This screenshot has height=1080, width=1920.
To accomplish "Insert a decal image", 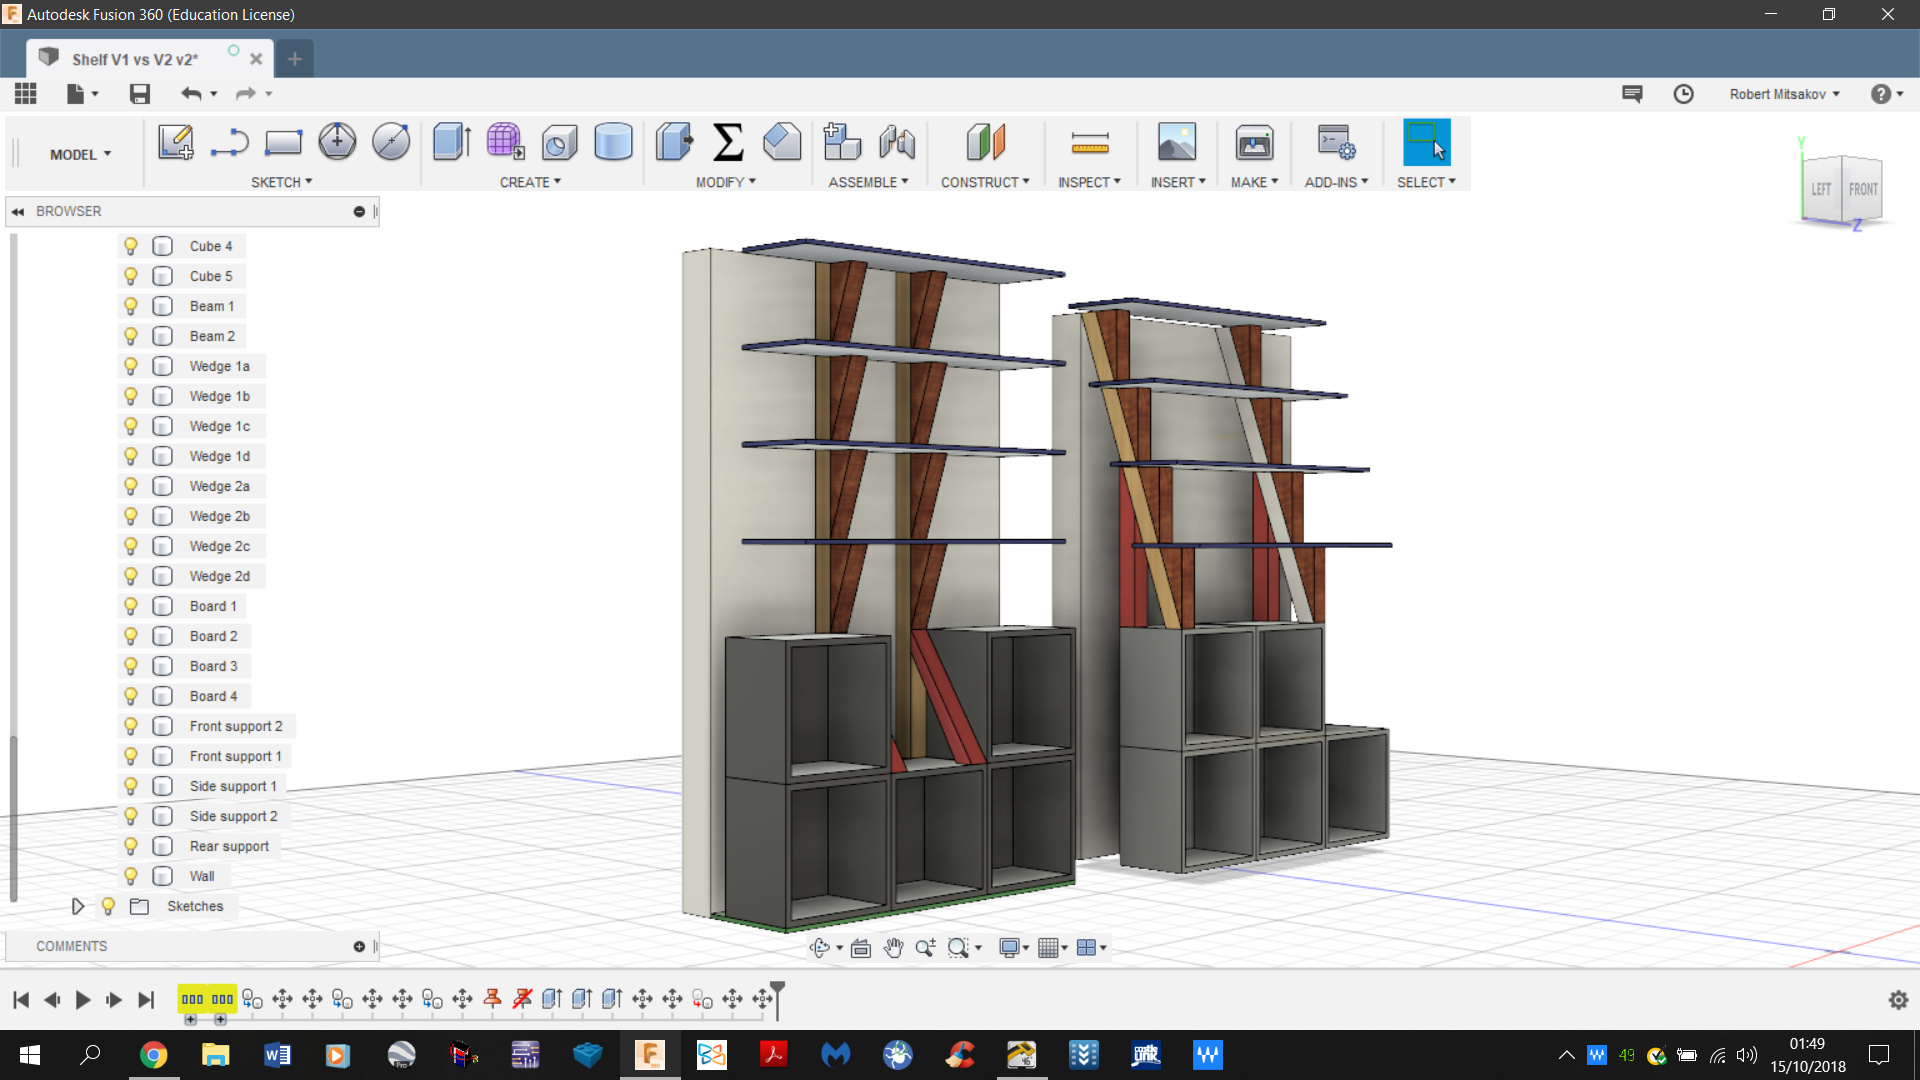I will click(1177, 142).
